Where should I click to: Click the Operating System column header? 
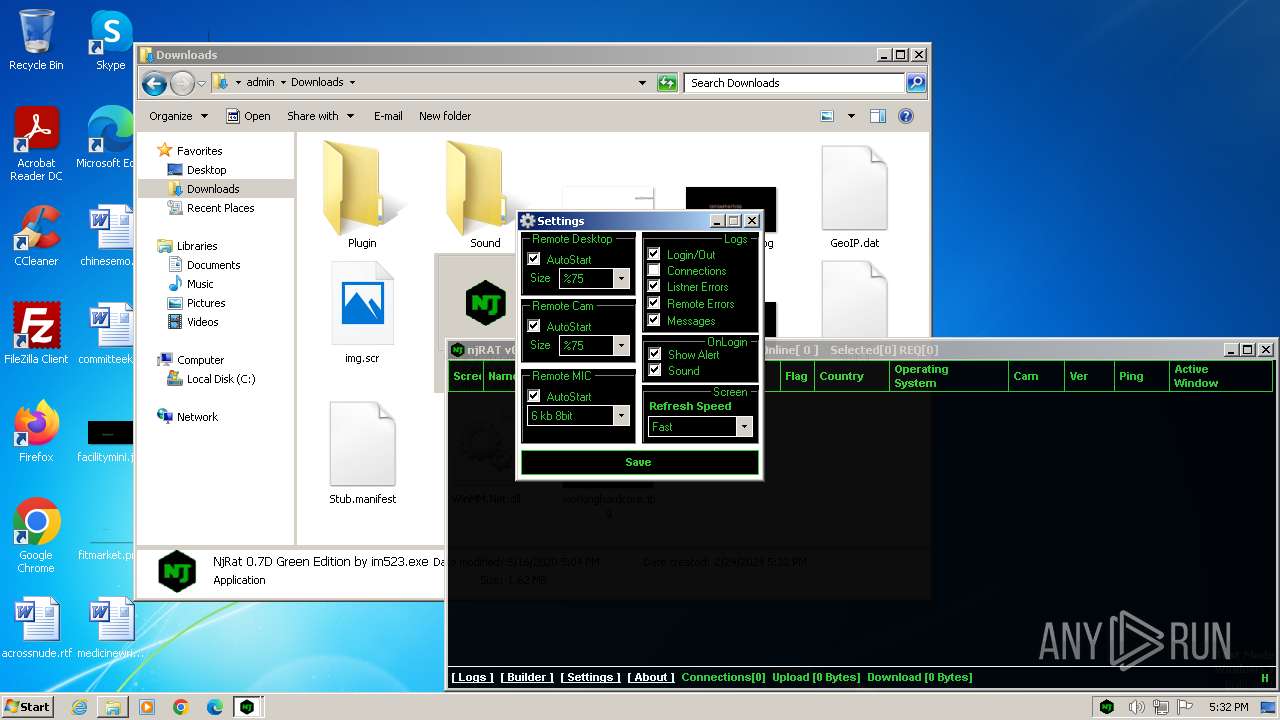(x=948, y=376)
